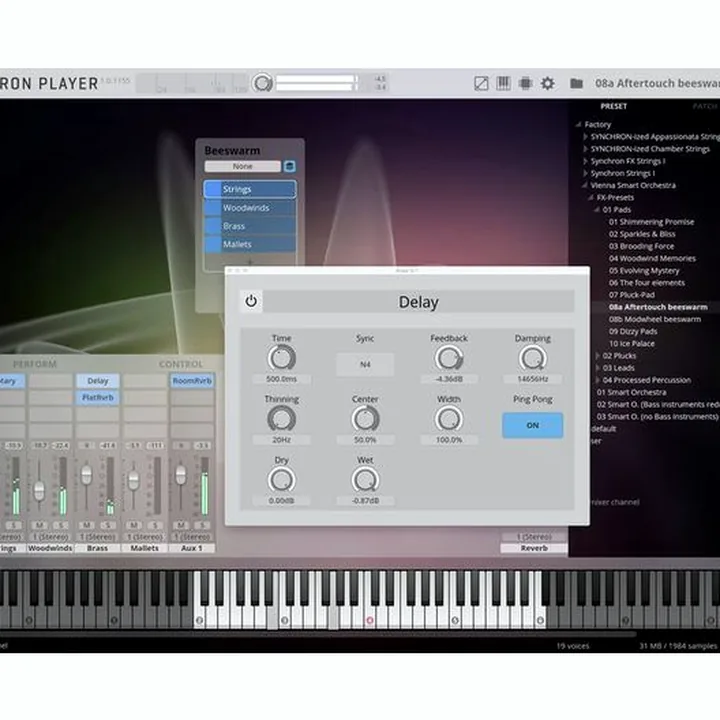Expand SYNCHRON-ized Chamber Strings folder
Image resolution: width=720 pixels, height=720 pixels.
pyautogui.click(x=585, y=149)
